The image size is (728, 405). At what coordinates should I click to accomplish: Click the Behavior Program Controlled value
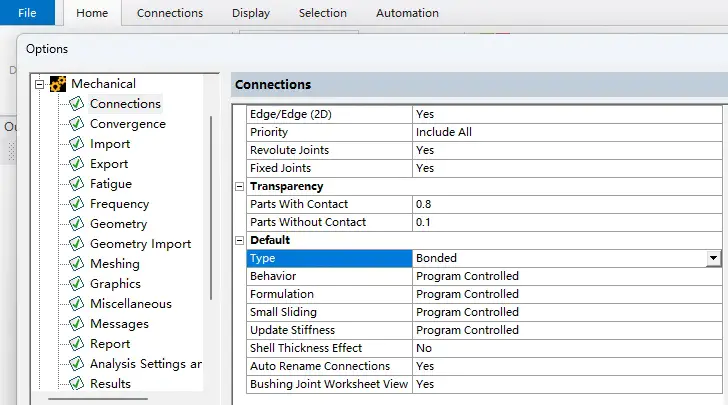[x=567, y=276]
